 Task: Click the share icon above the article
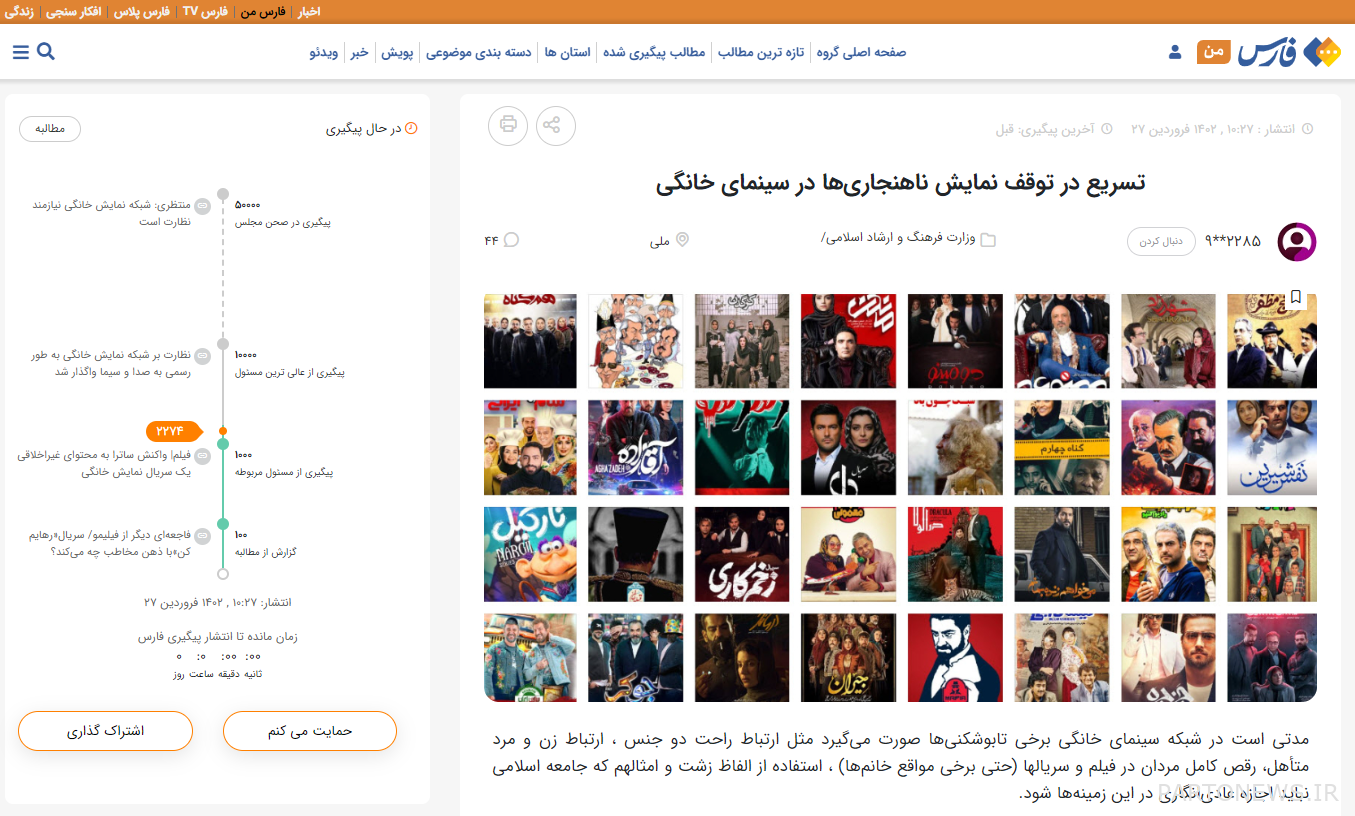click(x=549, y=125)
